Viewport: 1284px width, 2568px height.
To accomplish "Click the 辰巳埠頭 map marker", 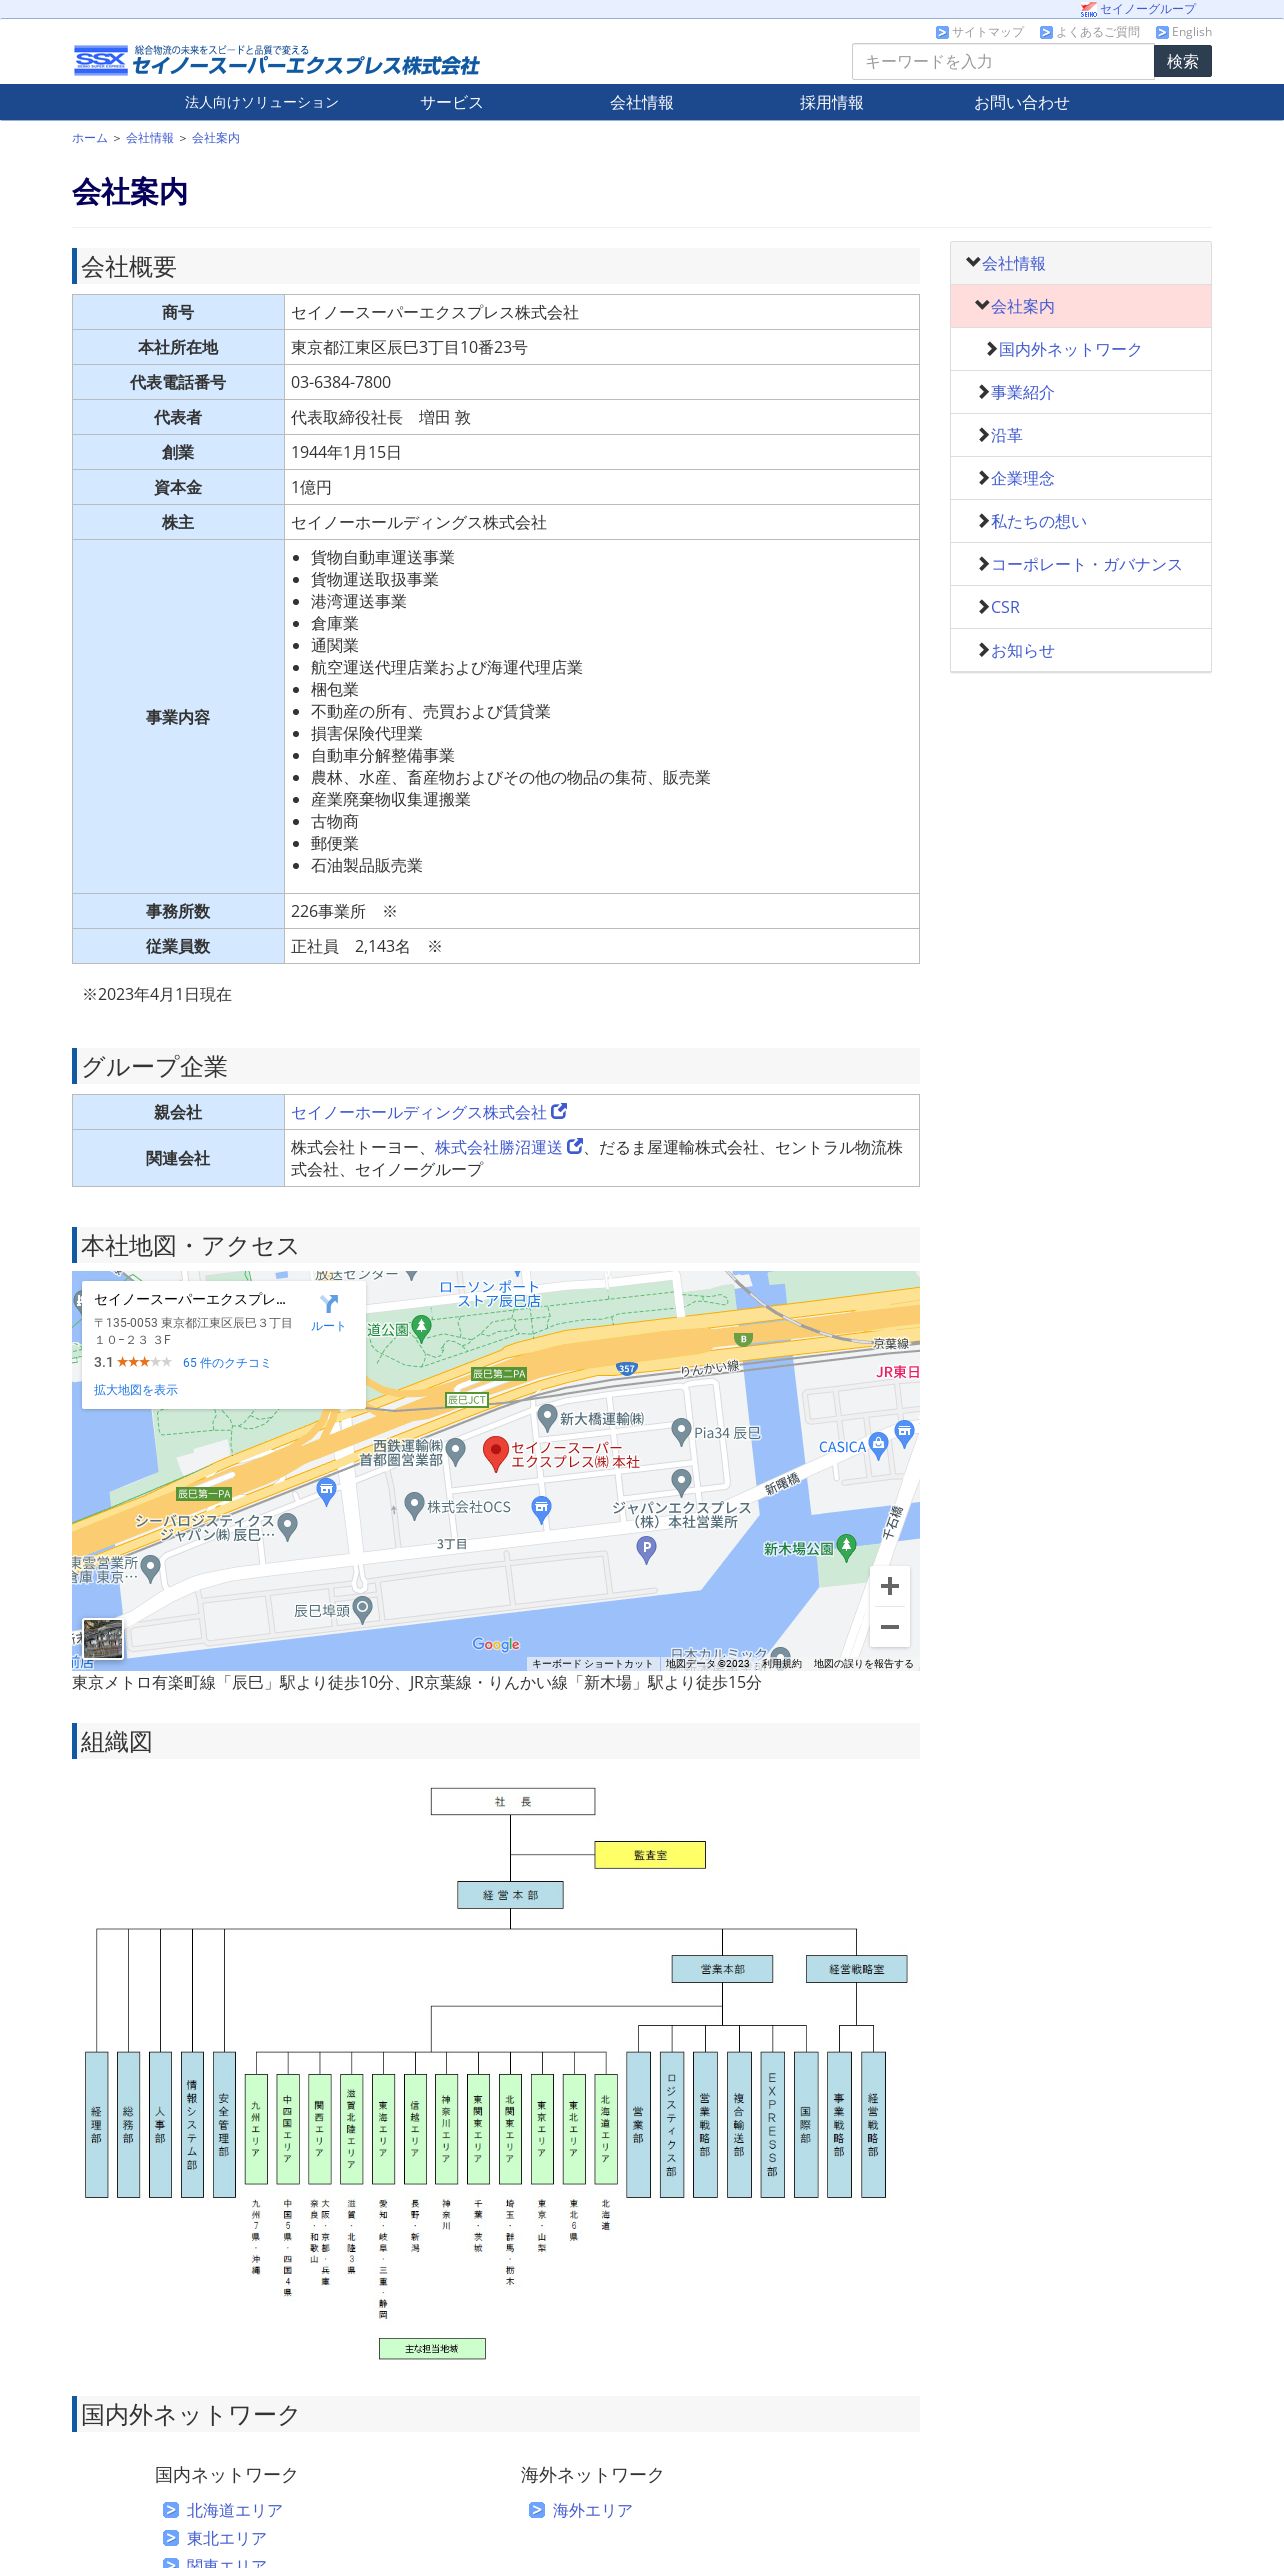I will [363, 1608].
